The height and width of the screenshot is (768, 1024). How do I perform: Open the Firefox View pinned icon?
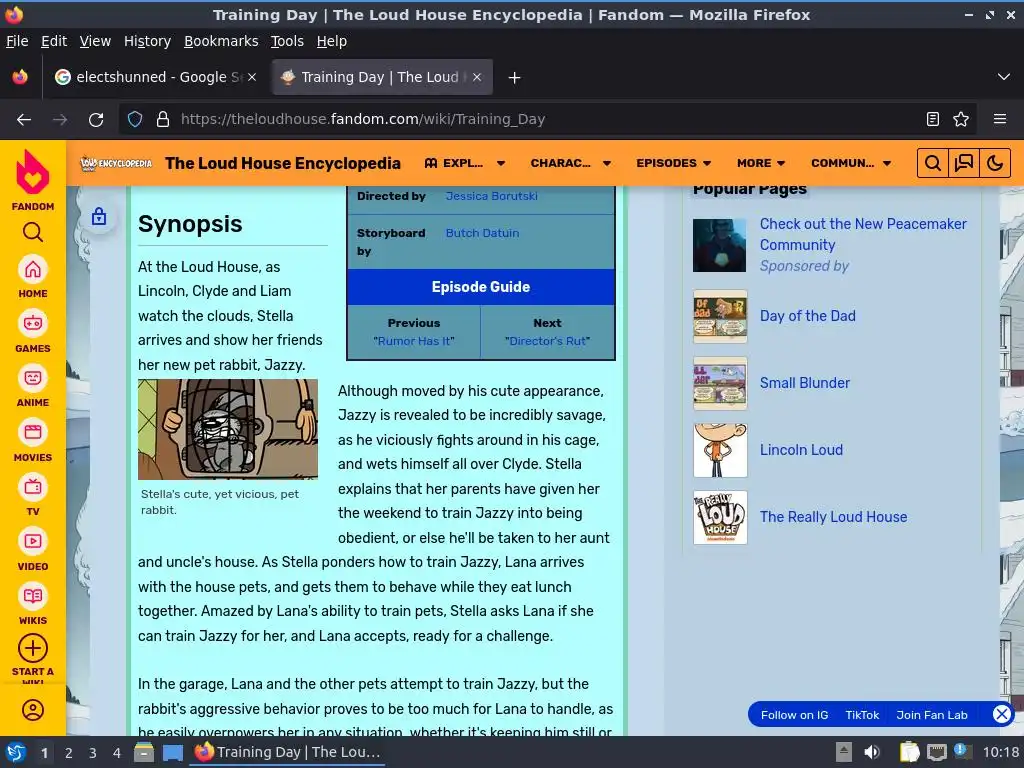20,77
